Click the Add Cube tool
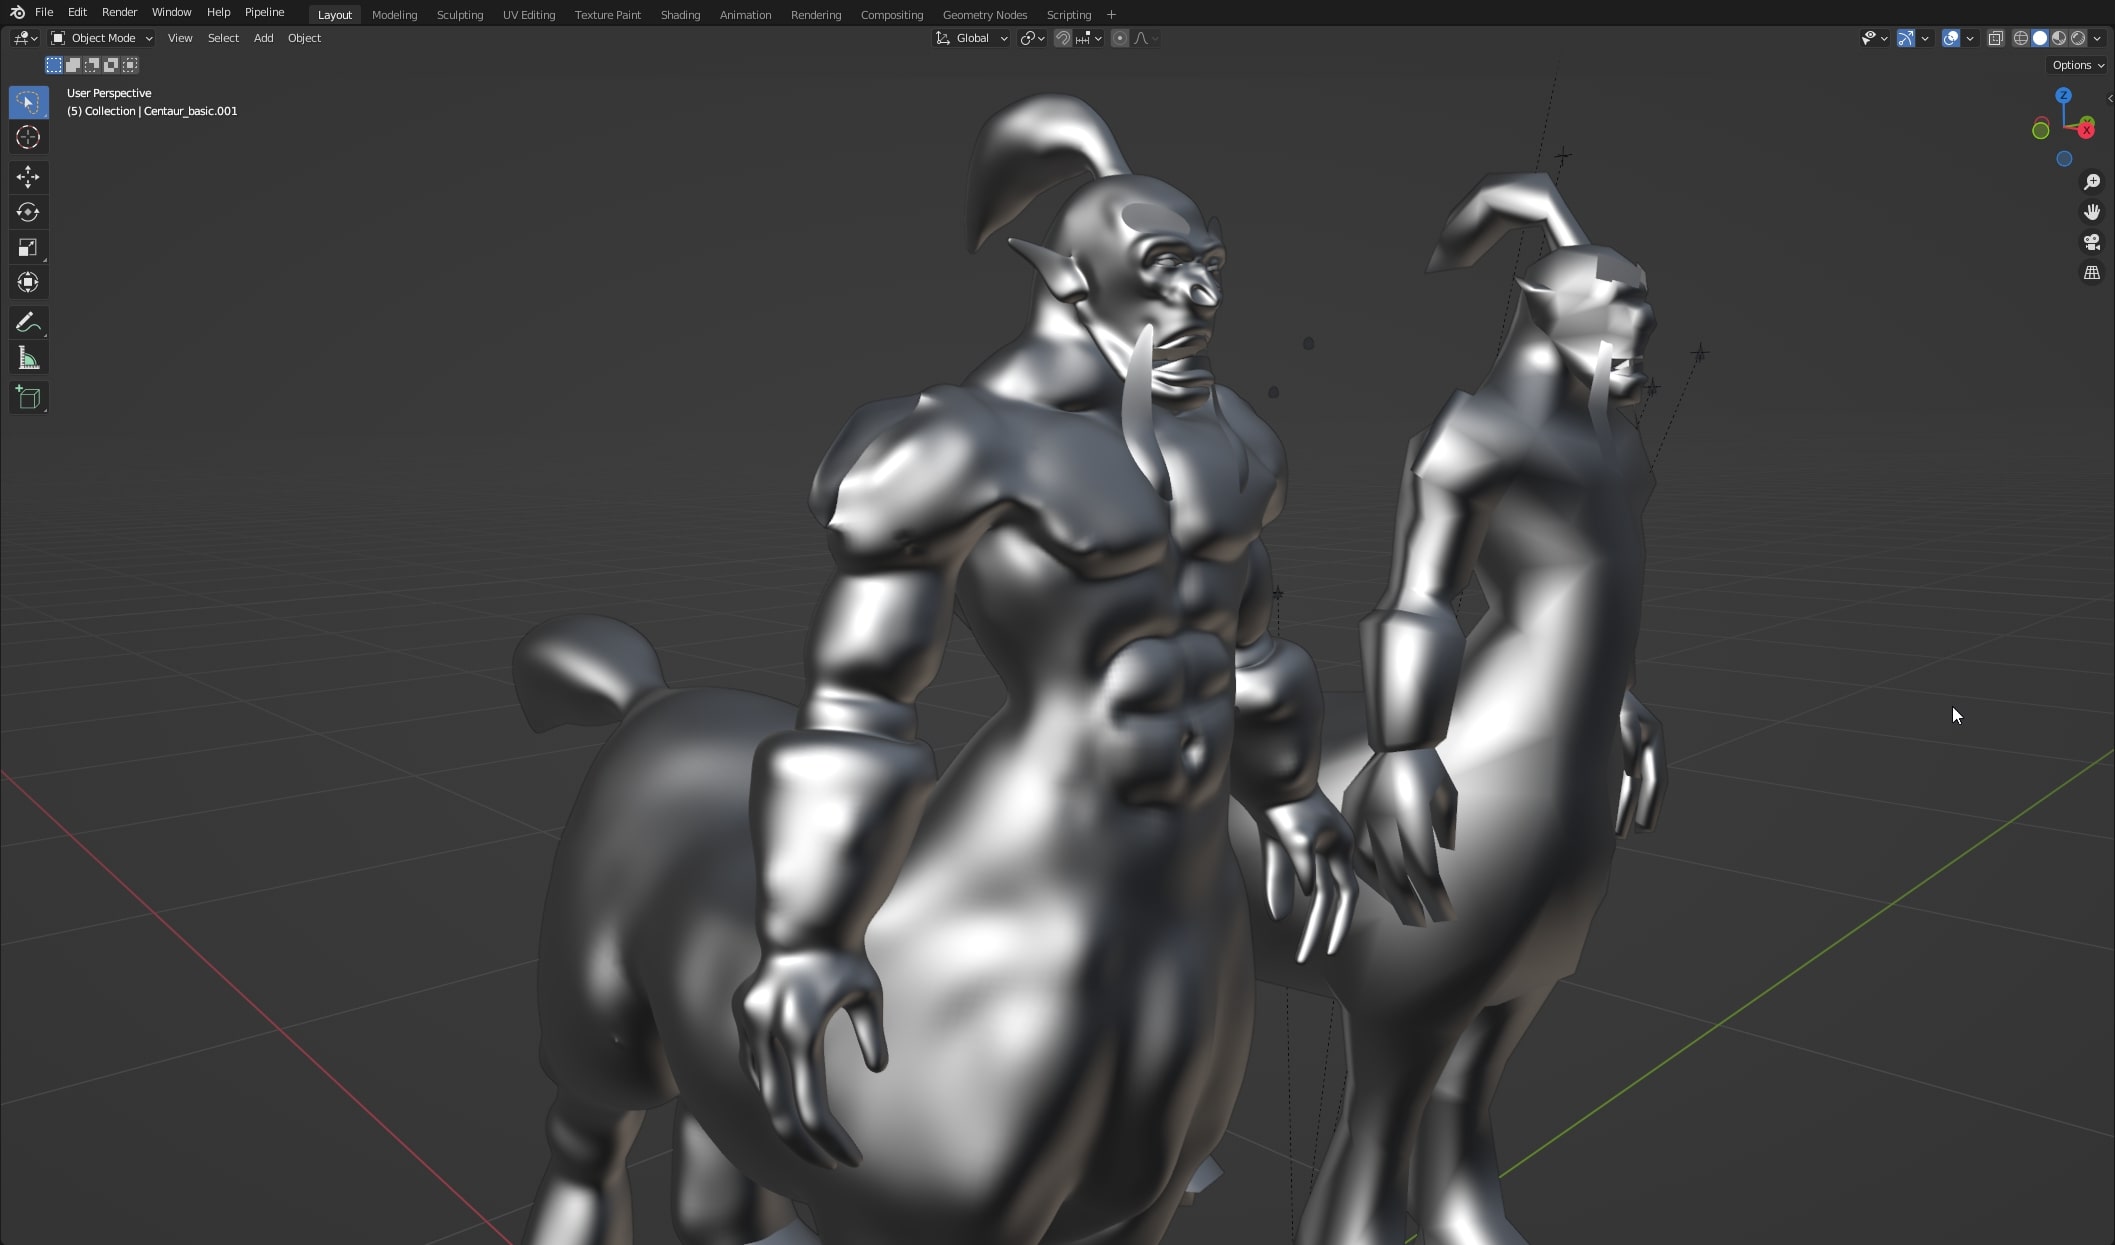This screenshot has width=2115, height=1245. click(28, 398)
